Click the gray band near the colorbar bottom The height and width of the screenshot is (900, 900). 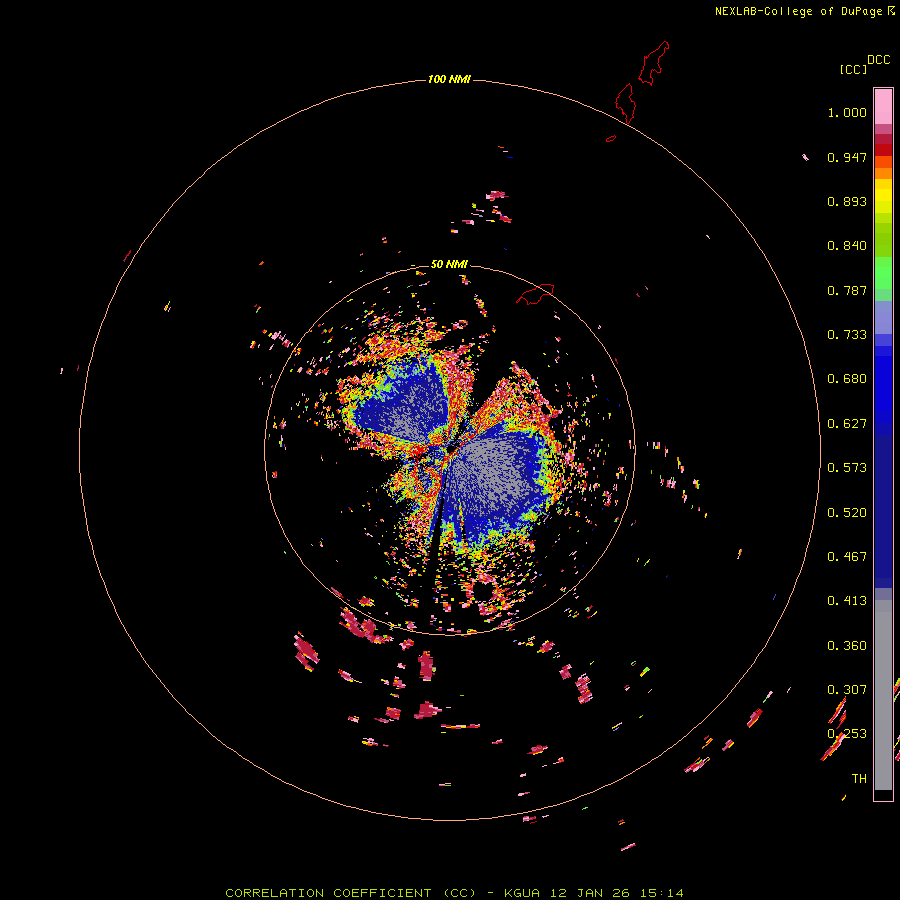[883, 695]
